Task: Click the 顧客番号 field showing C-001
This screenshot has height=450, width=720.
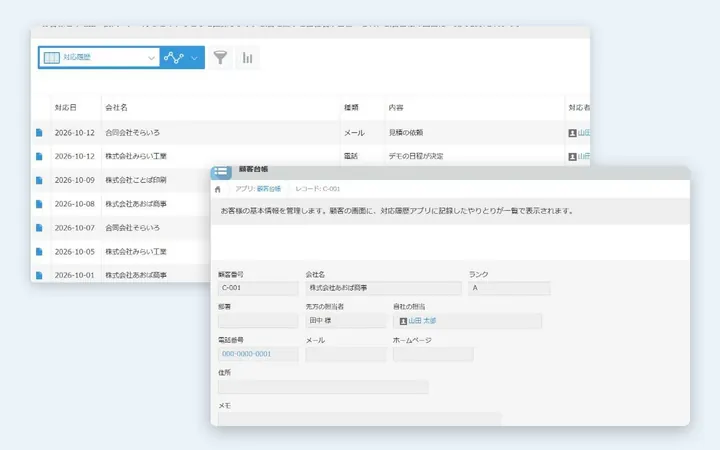Action: click(x=258, y=288)
